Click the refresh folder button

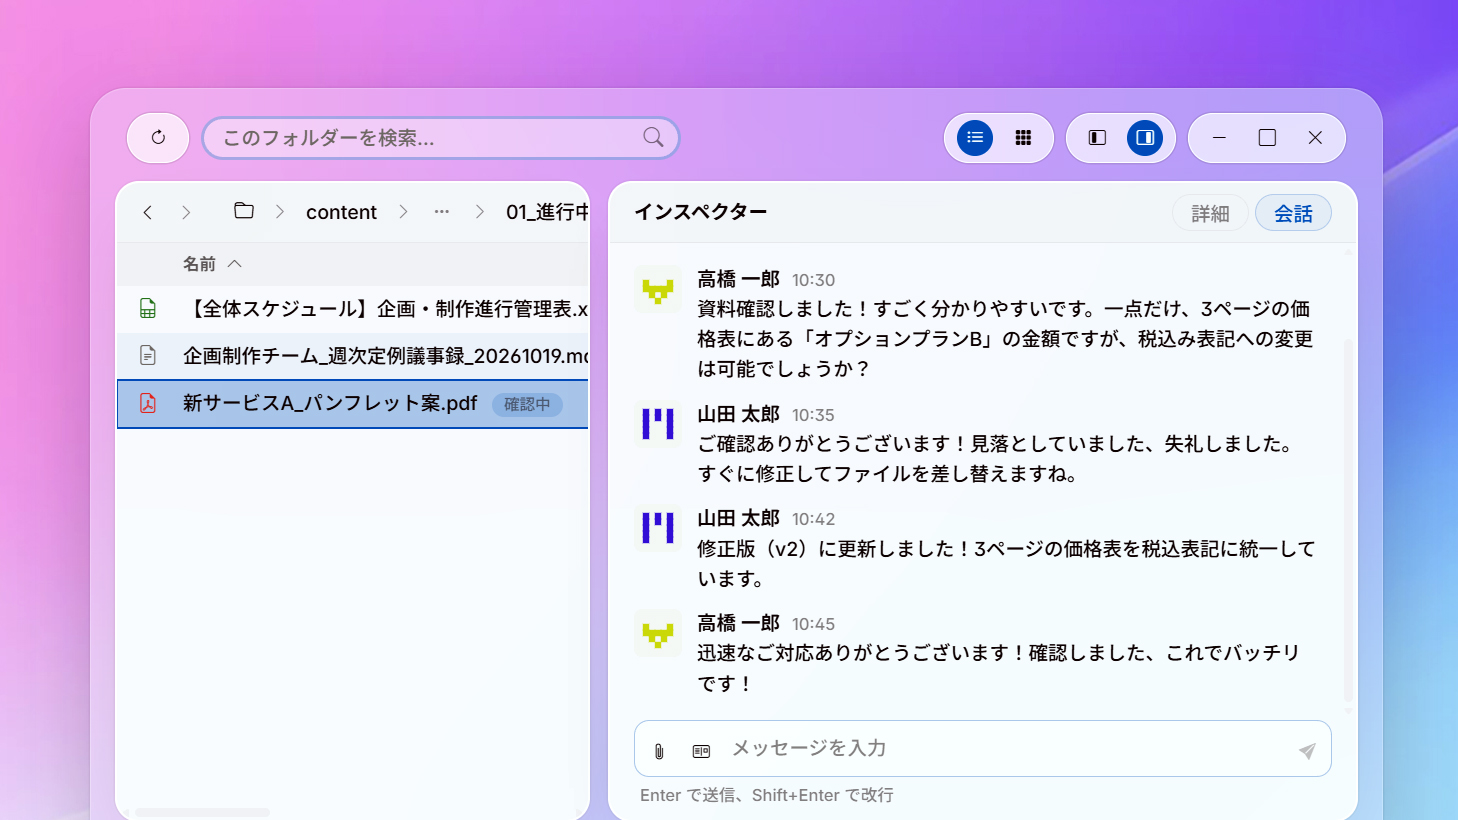[158, 138]
